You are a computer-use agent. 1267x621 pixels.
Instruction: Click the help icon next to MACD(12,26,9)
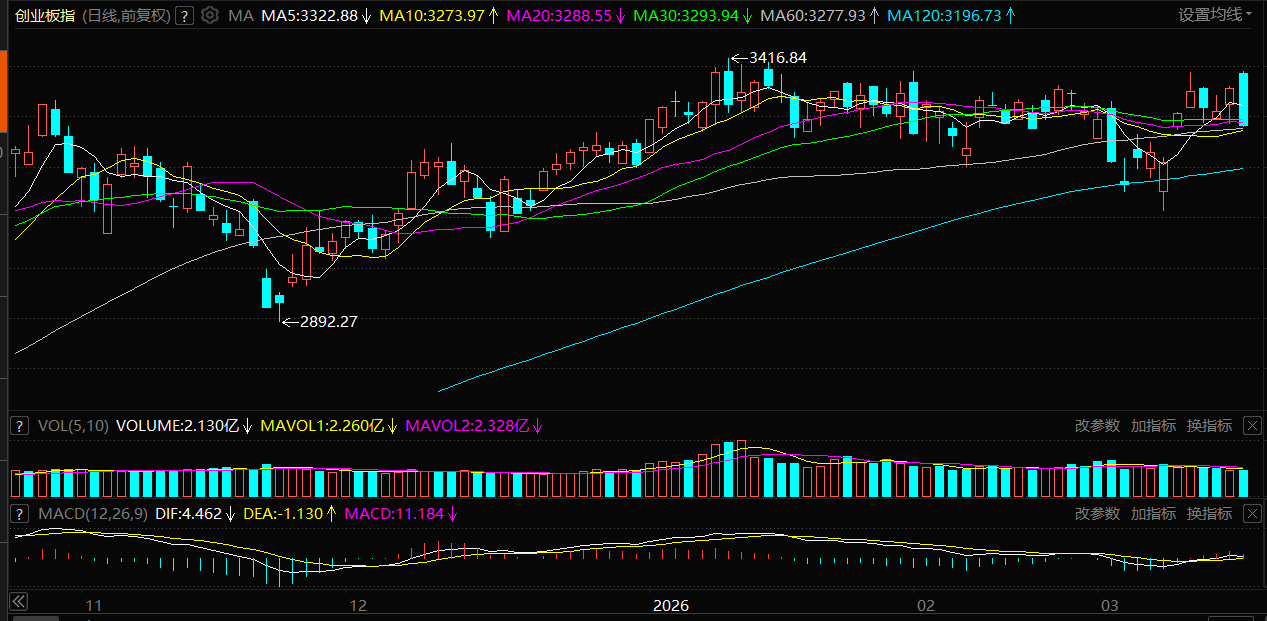(19, 514)
